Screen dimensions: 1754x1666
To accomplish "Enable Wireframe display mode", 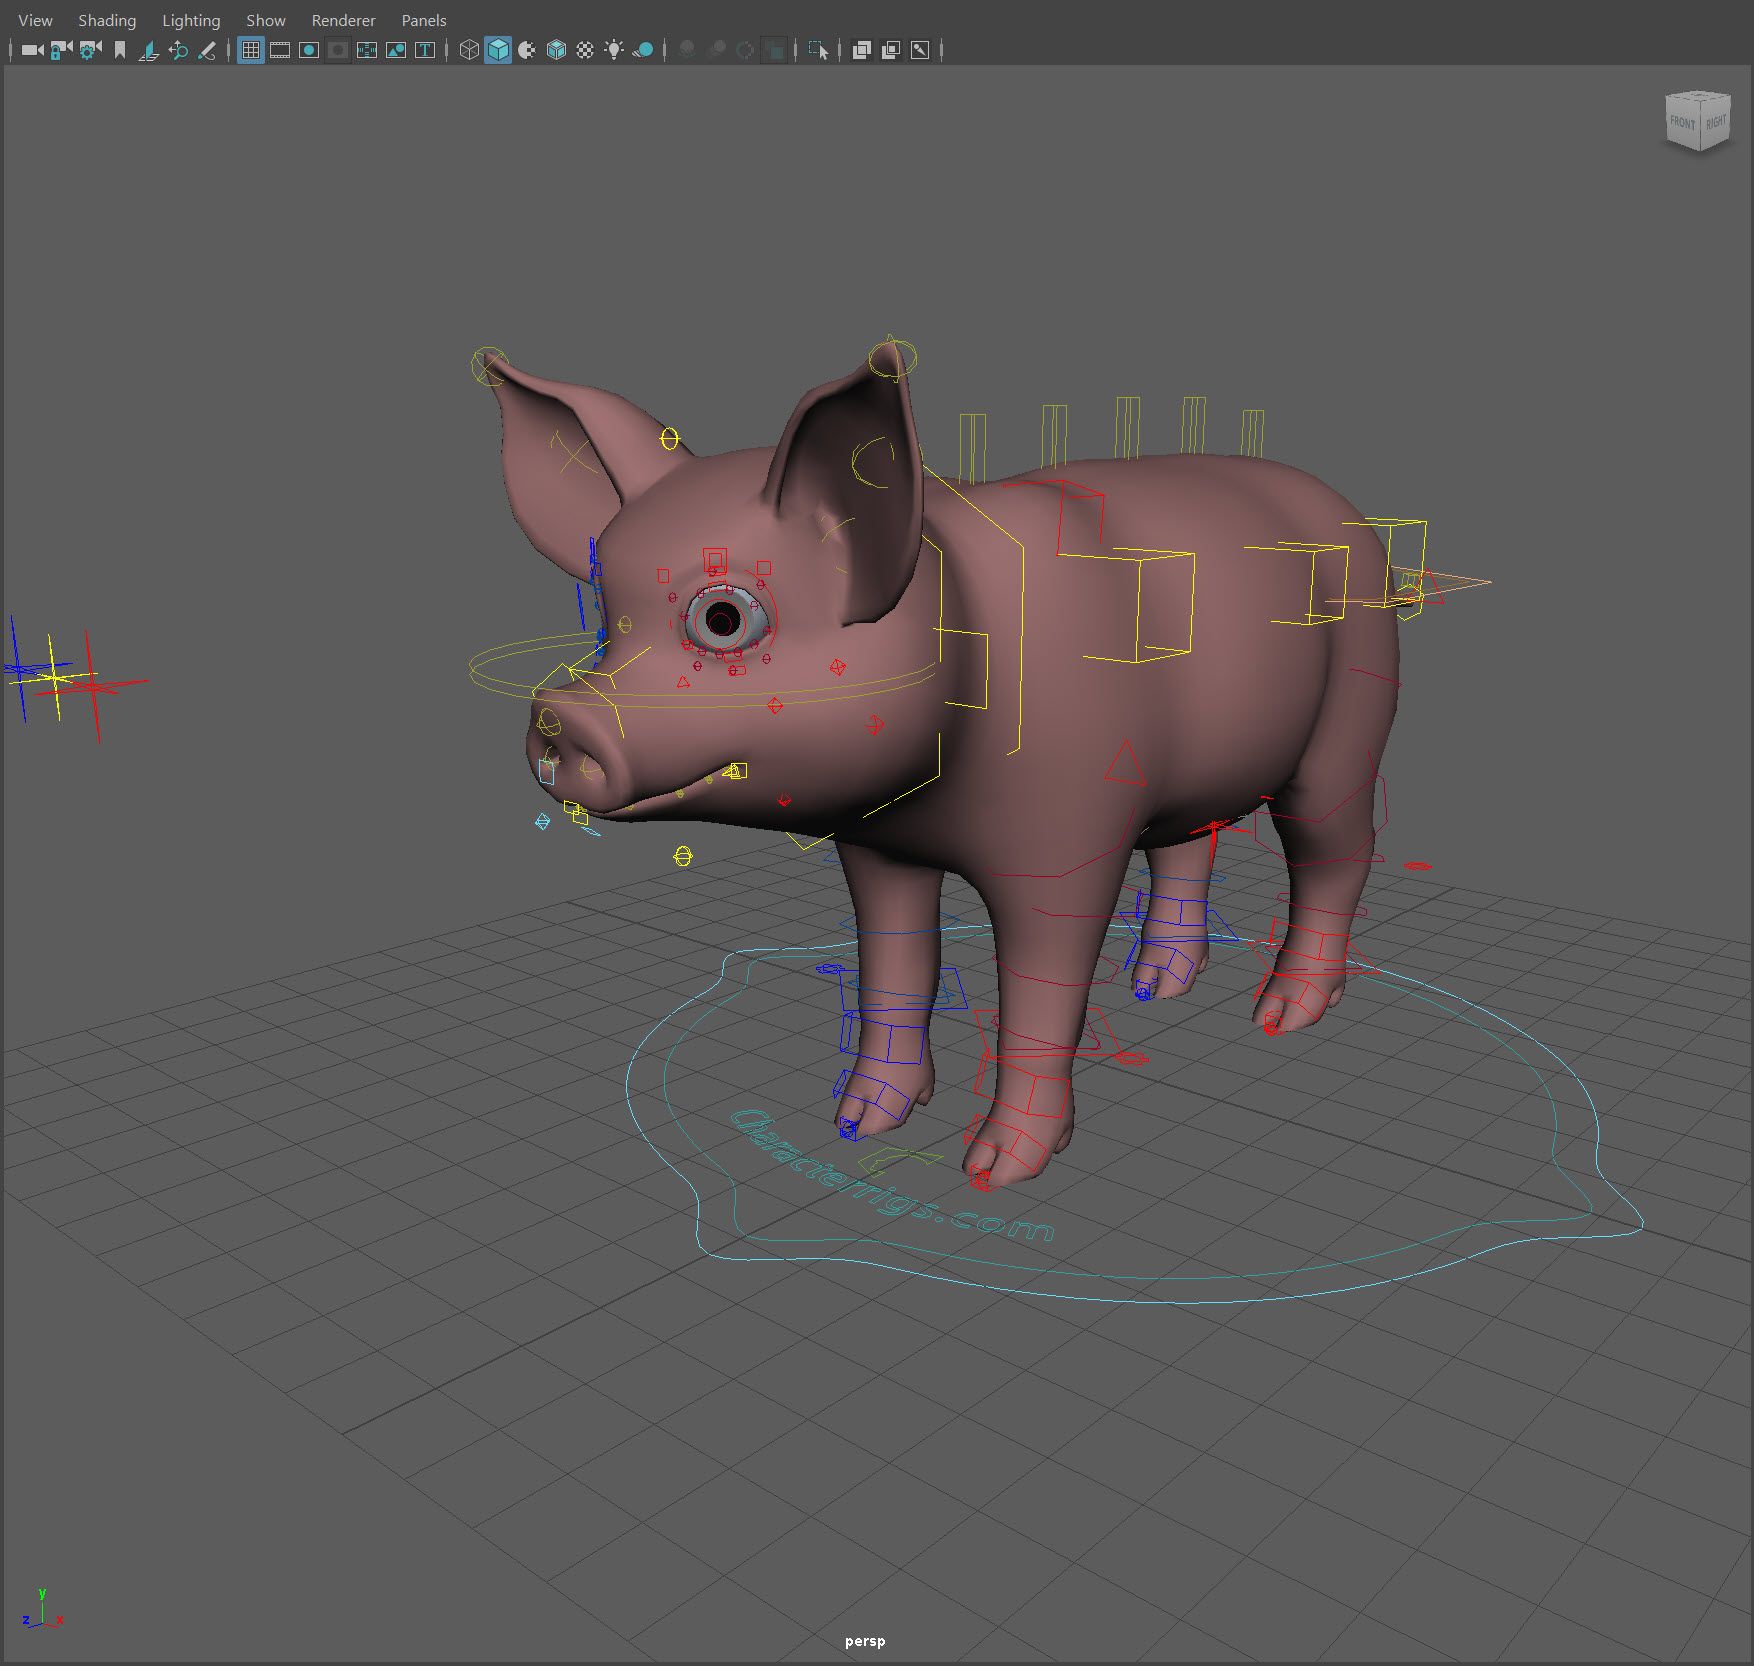I will (x=469, y=50).
